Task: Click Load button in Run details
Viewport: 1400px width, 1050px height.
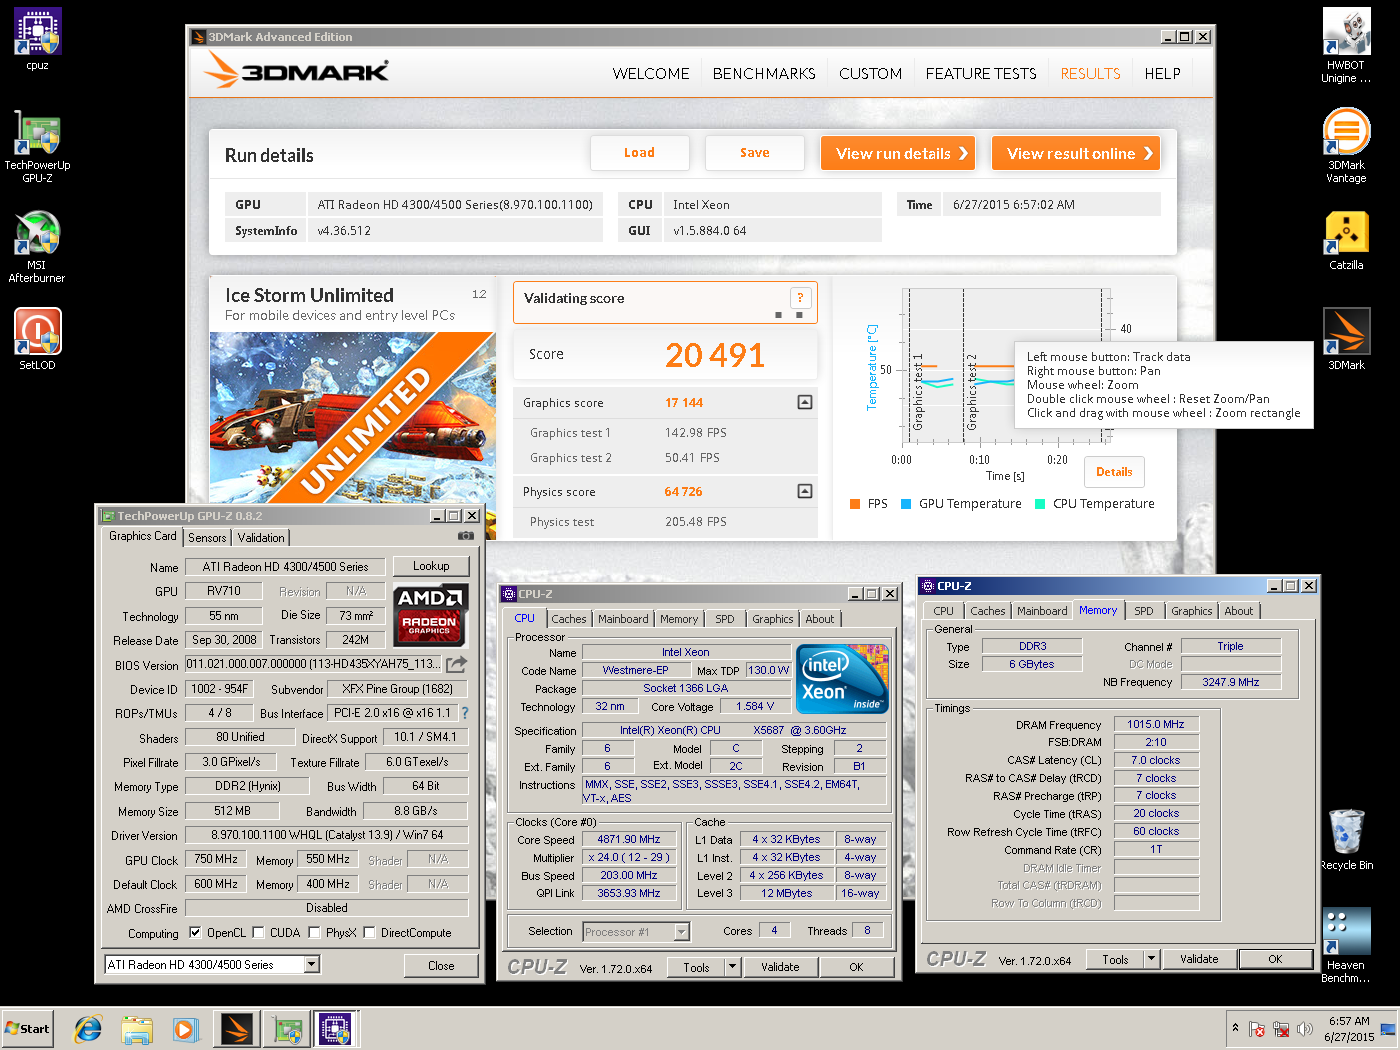Action: pos(640,153)
